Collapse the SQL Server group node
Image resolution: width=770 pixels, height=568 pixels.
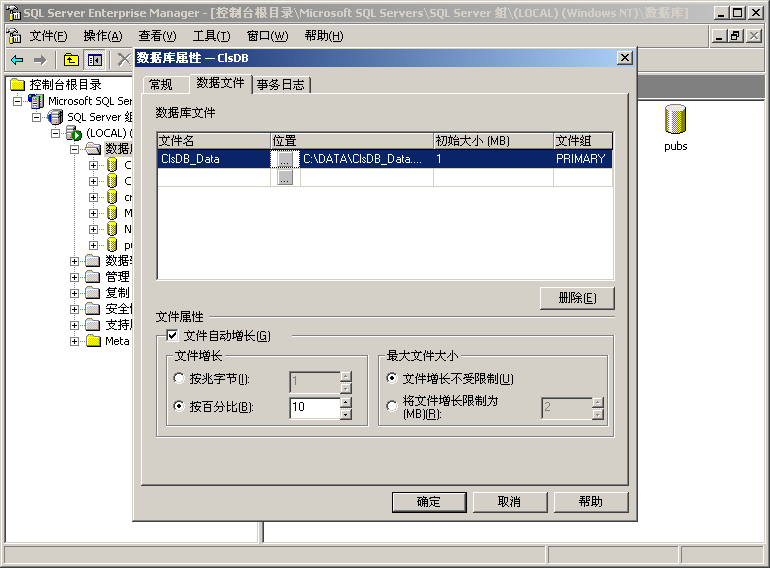pyautogui.click(x=36, y=117)
